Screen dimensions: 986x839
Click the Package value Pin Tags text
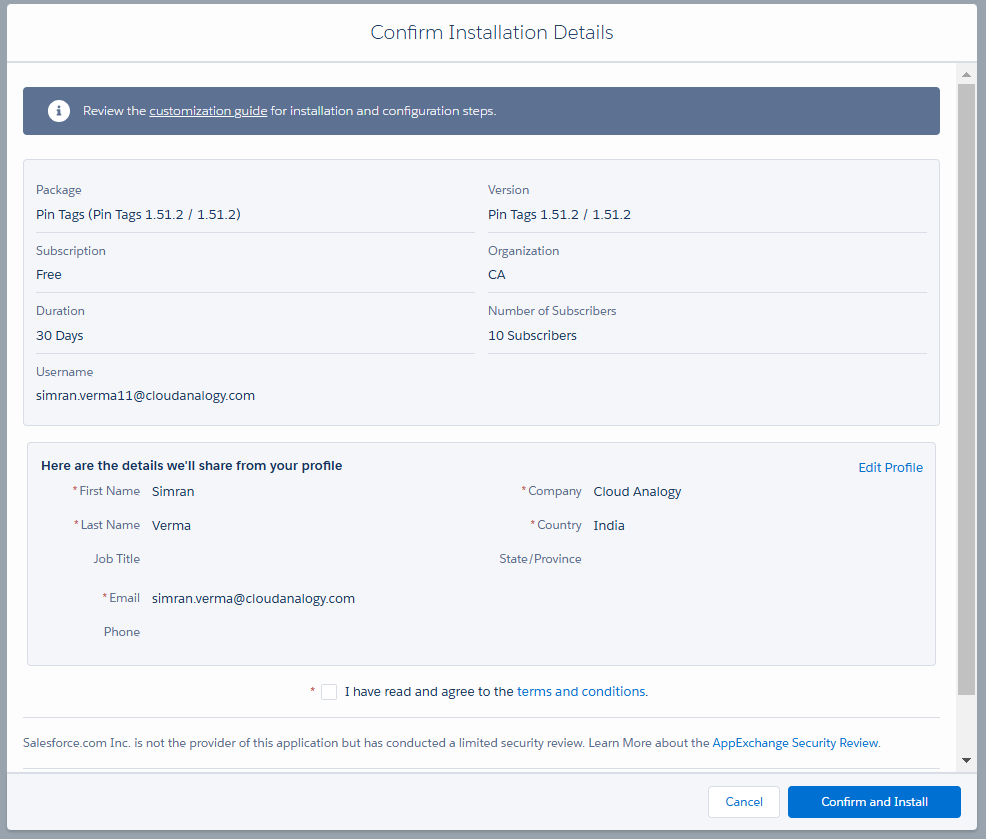138,215
